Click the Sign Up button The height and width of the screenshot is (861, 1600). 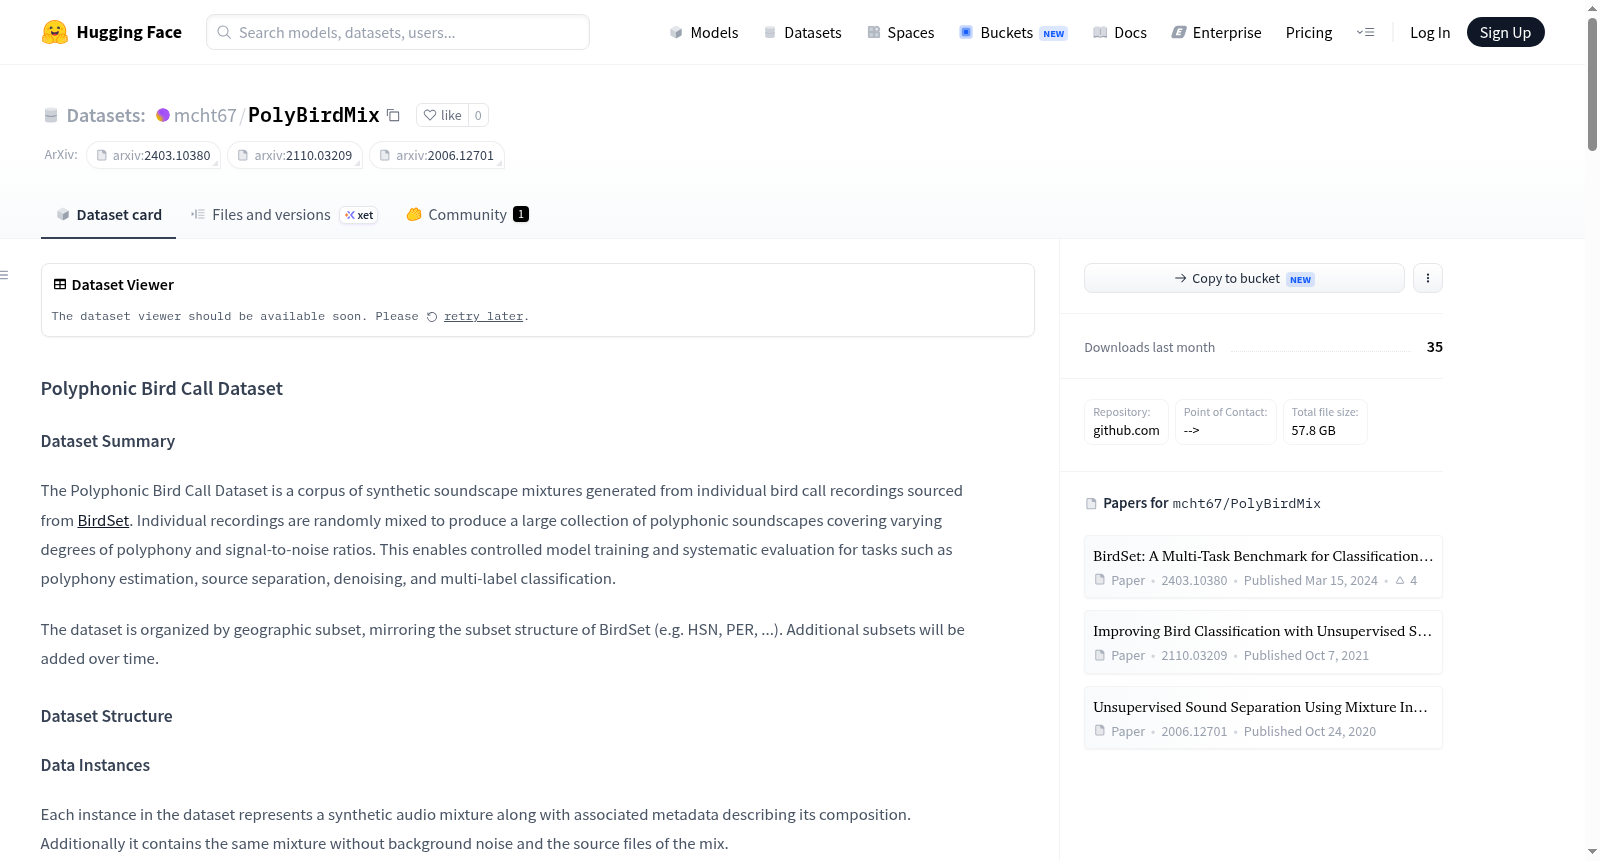point(1505,32)
